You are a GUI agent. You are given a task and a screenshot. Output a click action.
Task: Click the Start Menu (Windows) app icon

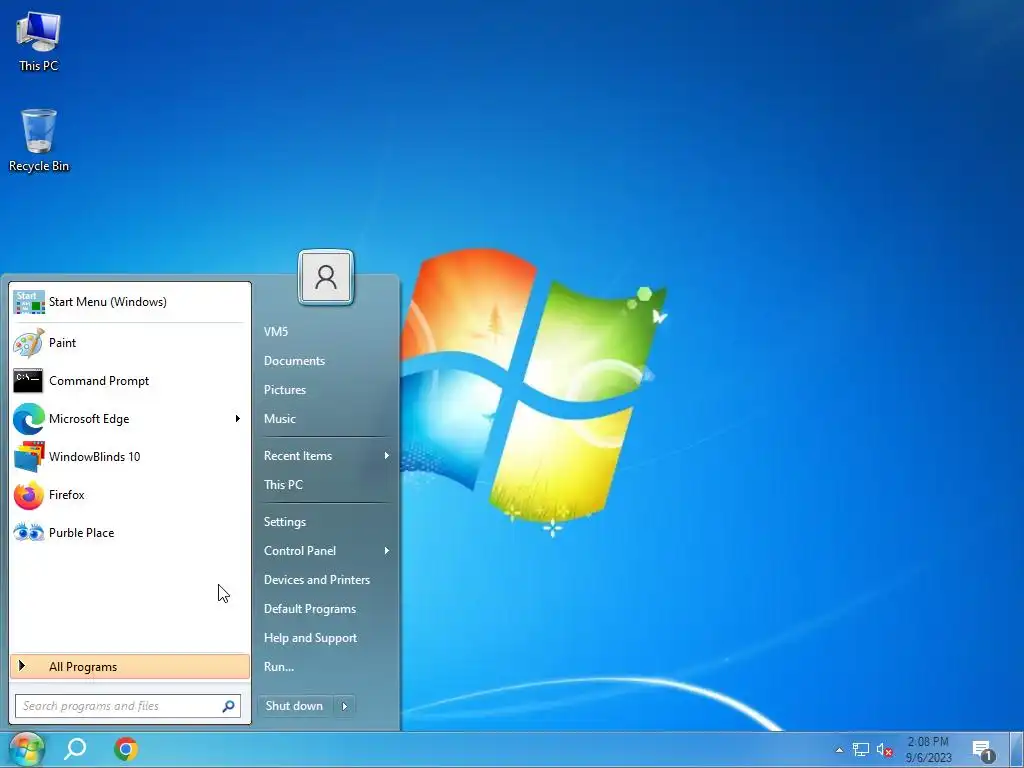[x=29, y=302]
